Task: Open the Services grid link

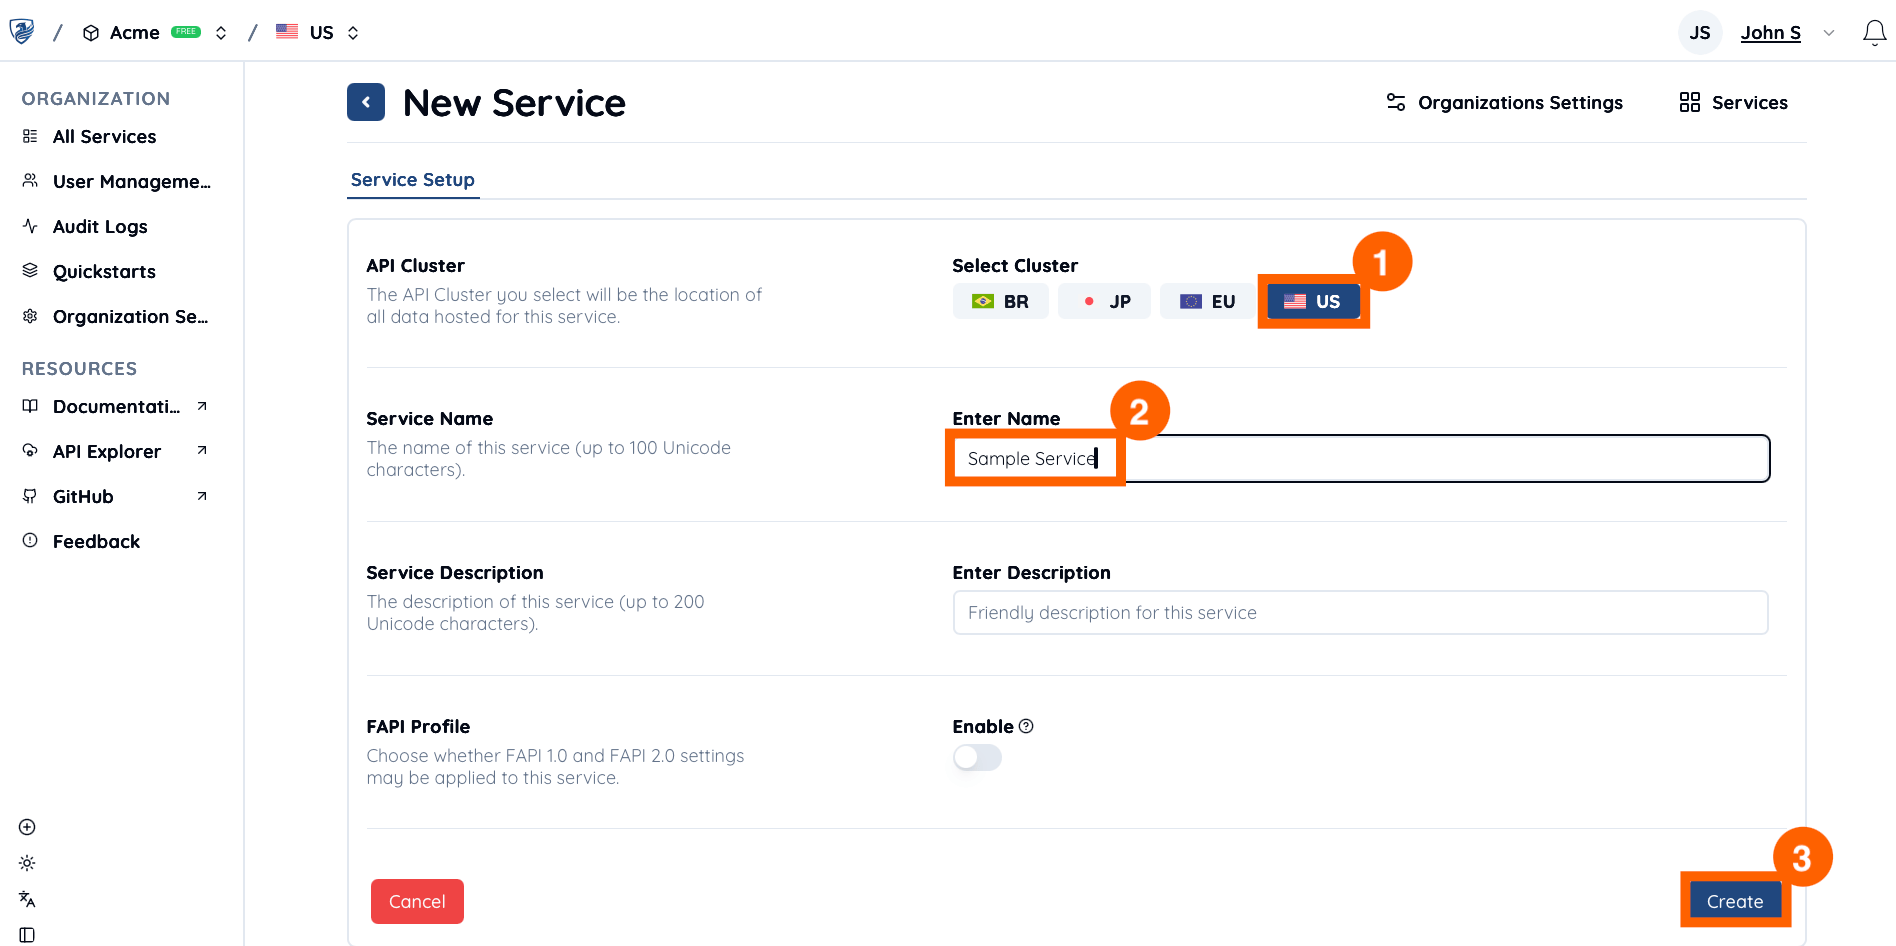Action: pyautogui.click(x=1733, y=102)
